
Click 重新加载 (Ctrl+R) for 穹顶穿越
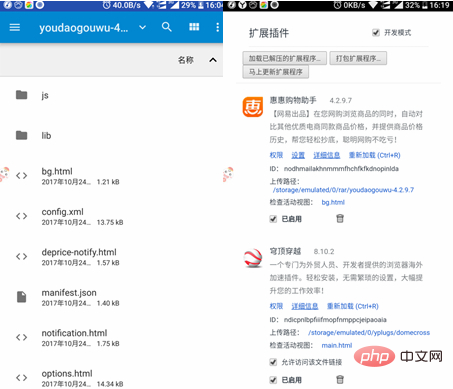353,306
